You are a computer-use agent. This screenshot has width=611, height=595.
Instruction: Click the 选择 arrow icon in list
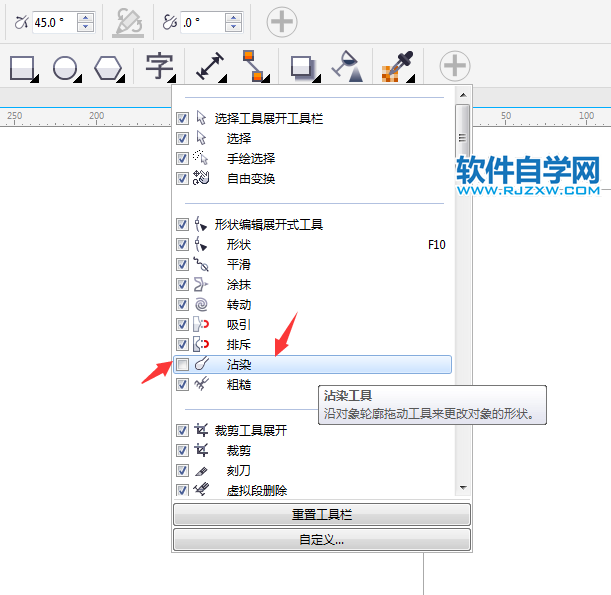coord(201,138)
